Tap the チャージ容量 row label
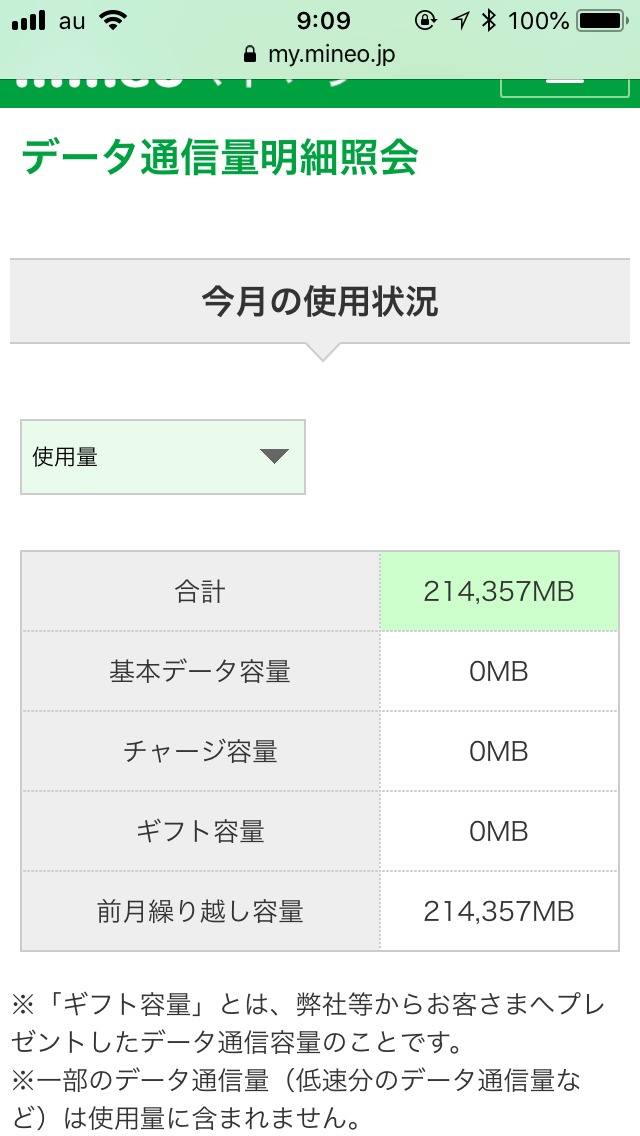Image resolution: width=640 pixels, height=1136 pixels. (x=200, y=751)
